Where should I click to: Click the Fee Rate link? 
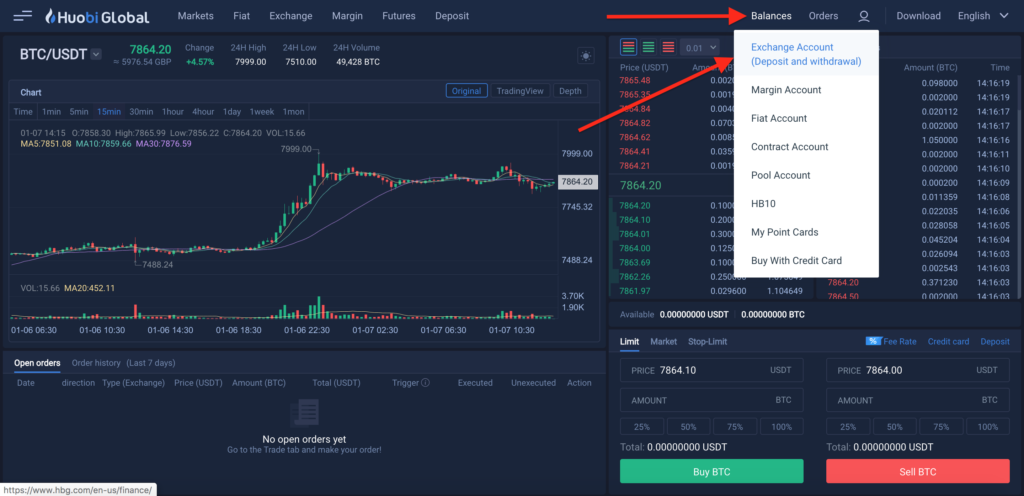tap(900, 341)
